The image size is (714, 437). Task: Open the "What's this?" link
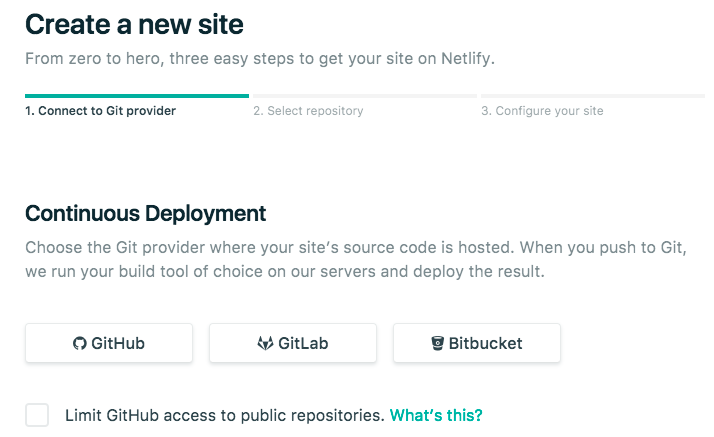436,415
